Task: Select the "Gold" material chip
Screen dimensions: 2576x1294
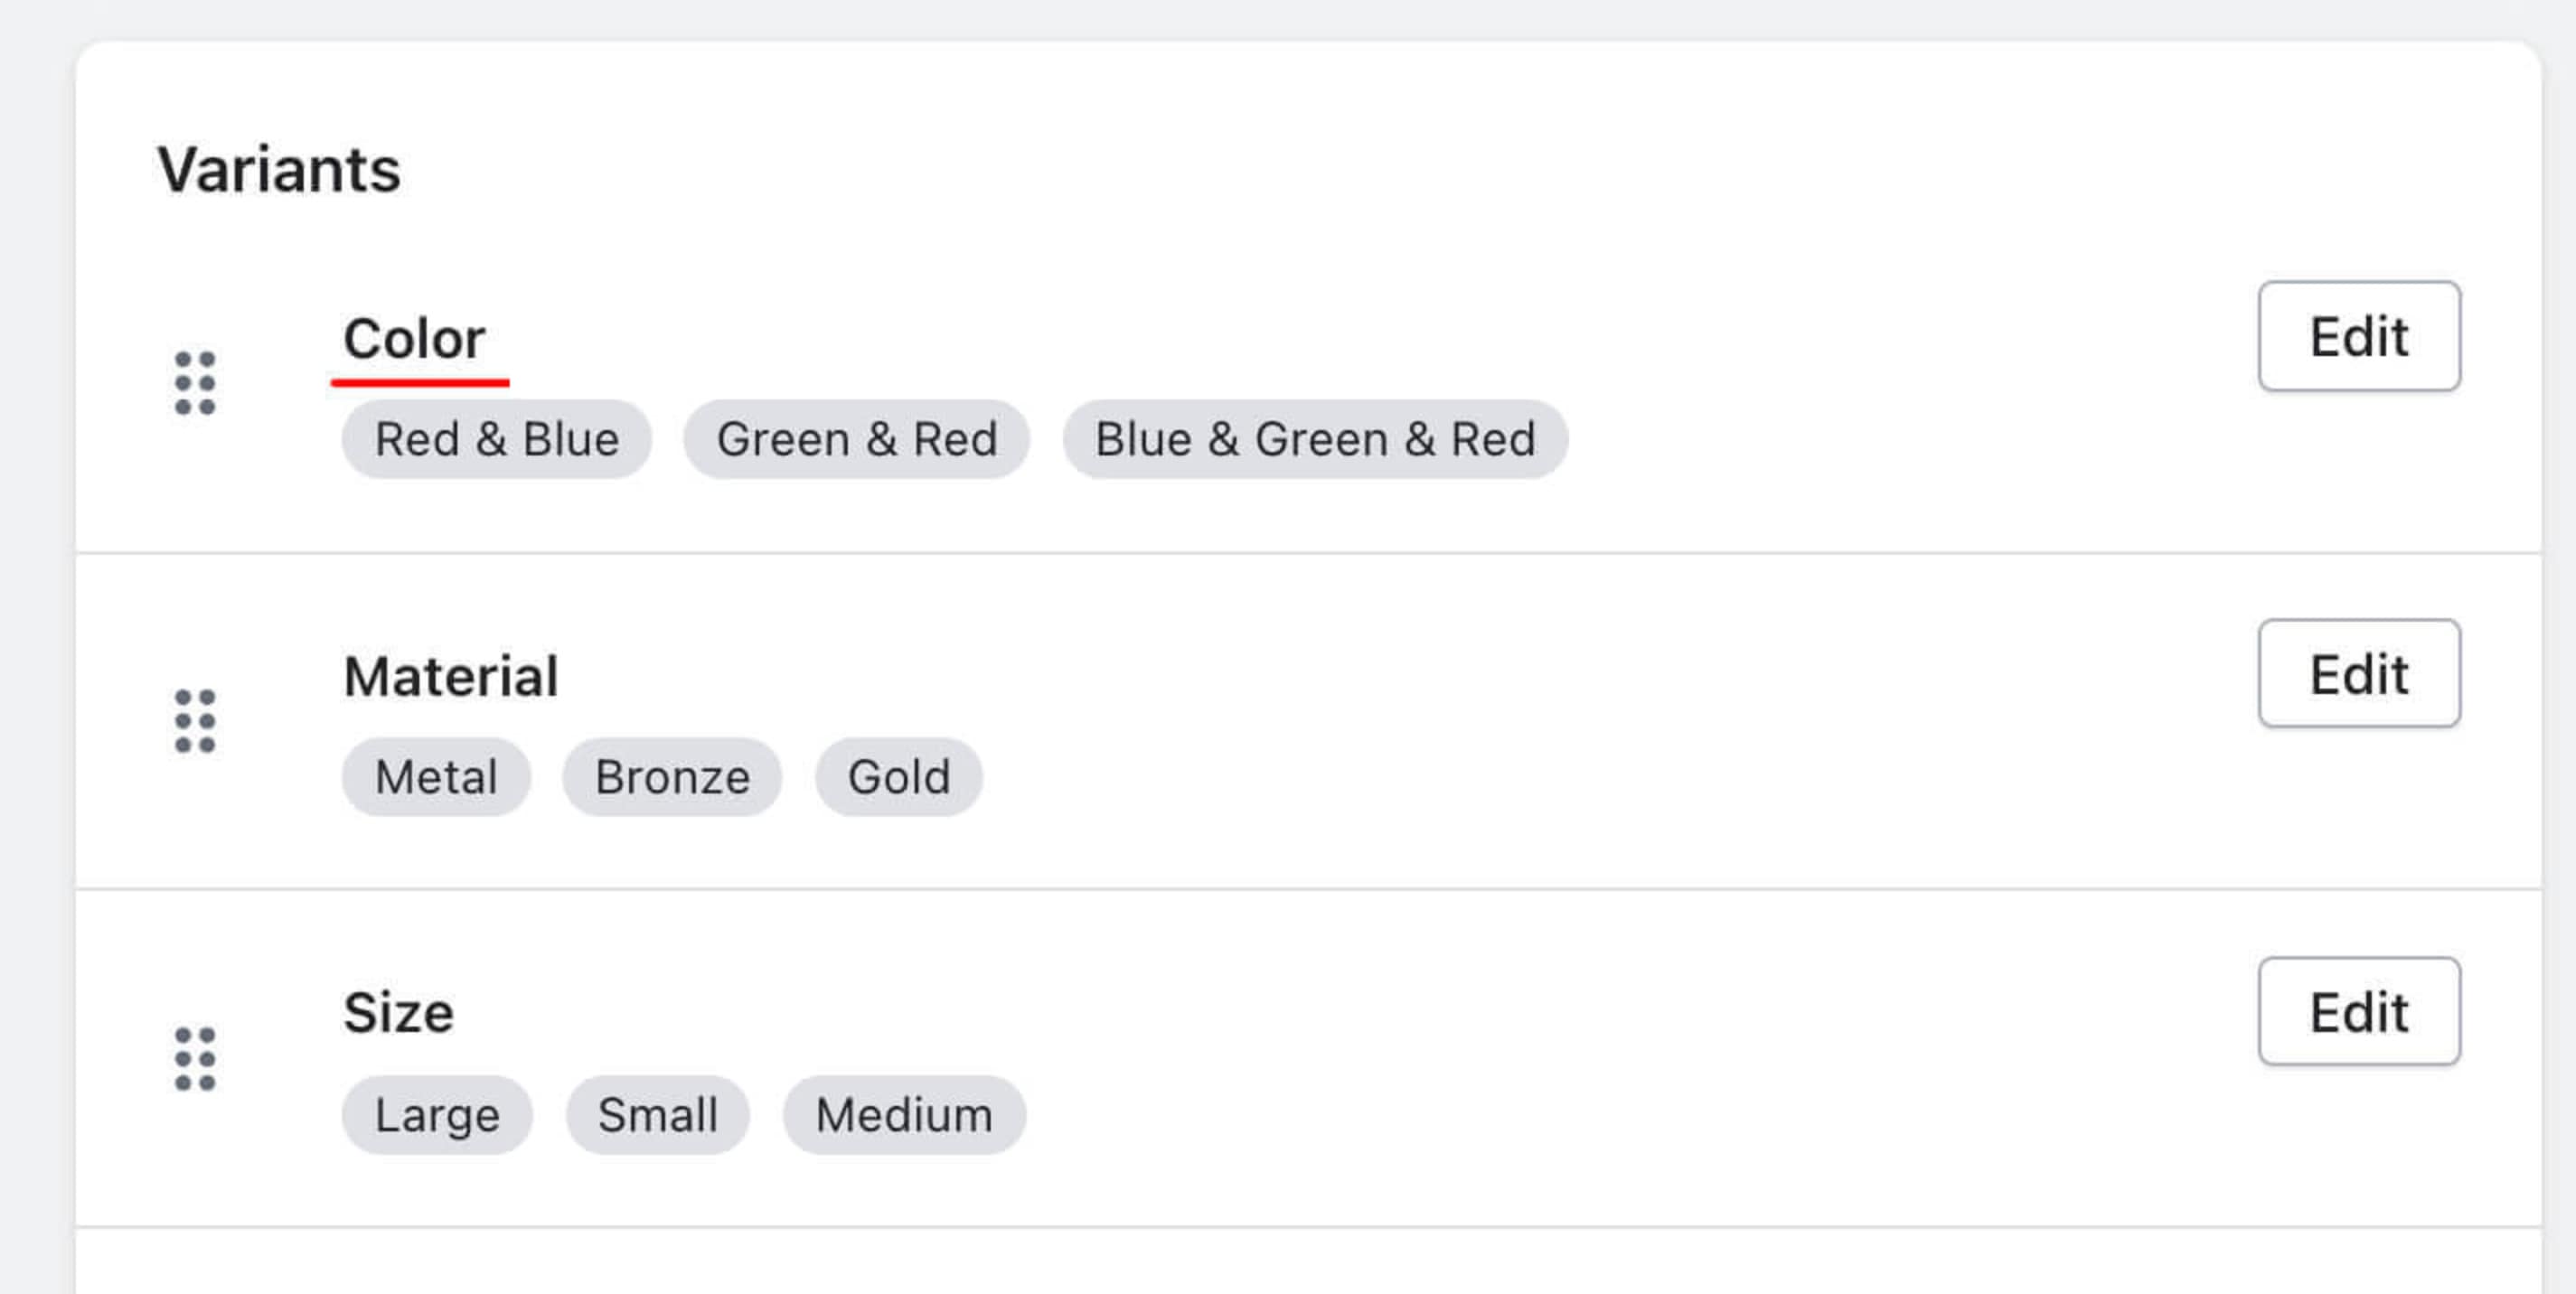Action: [x=897, y=777]
